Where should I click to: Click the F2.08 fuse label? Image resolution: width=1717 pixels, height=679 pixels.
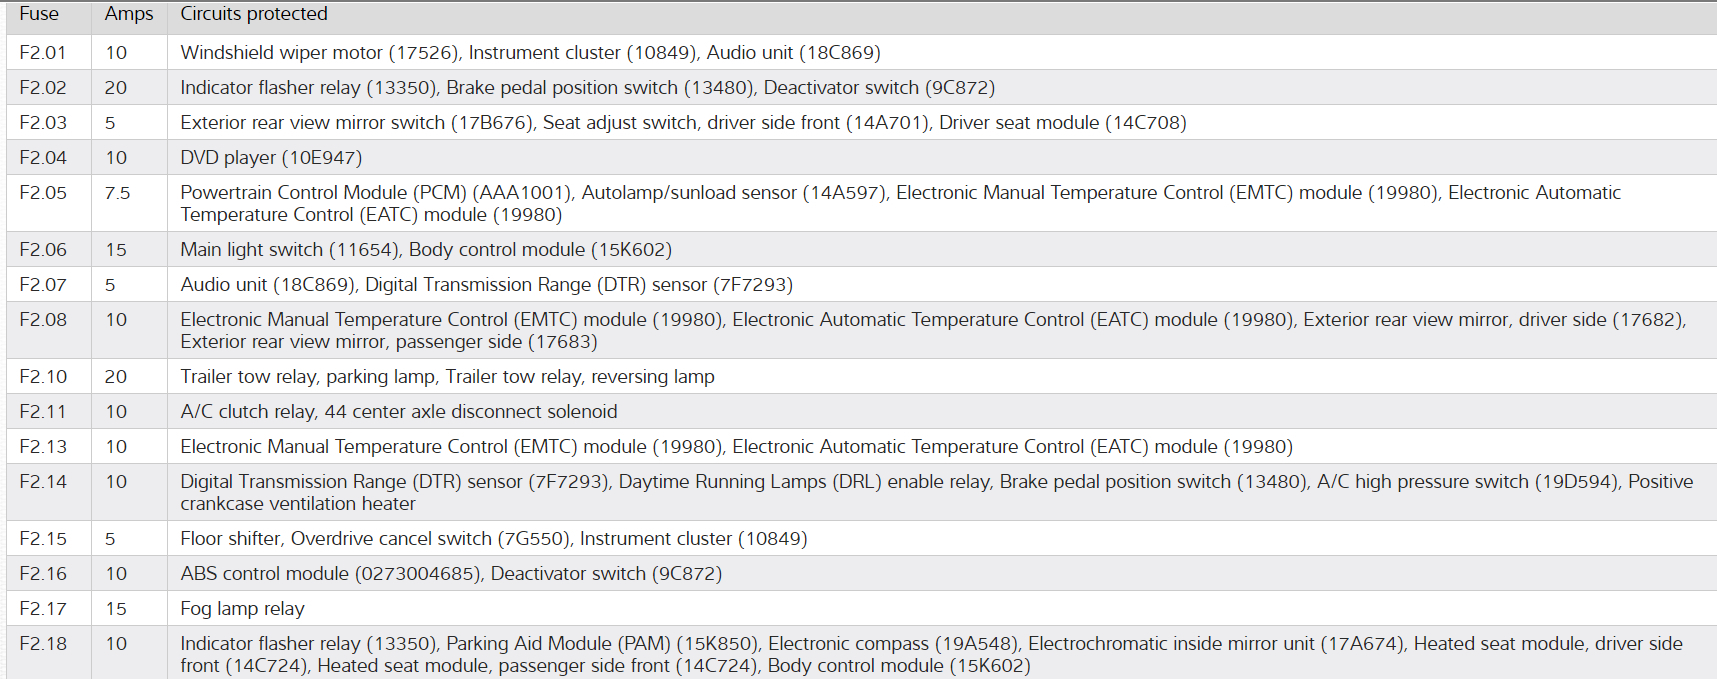click(x=43, y=320)
